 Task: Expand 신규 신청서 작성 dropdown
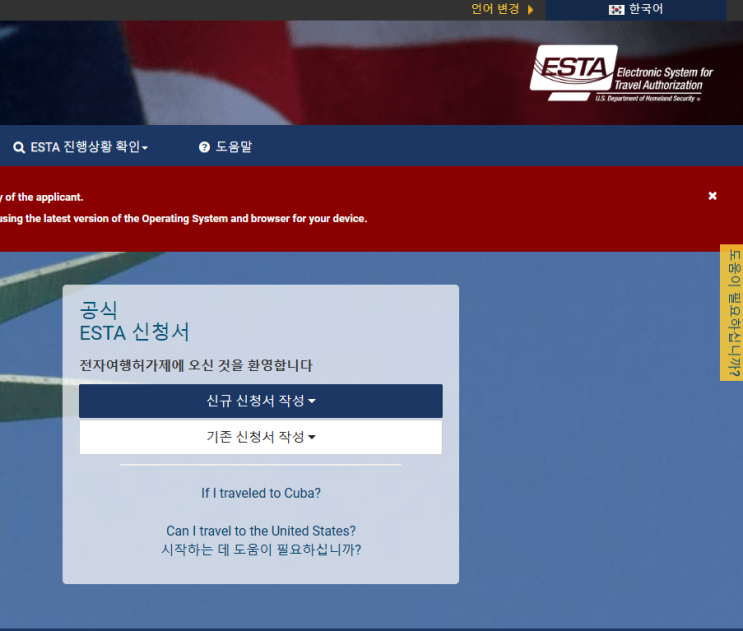tap(261, 401)
